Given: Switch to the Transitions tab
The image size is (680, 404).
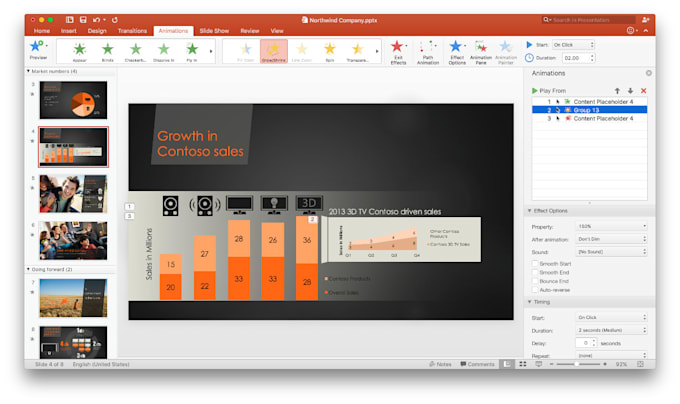Looking at the screenshot, I should point(132,30).
